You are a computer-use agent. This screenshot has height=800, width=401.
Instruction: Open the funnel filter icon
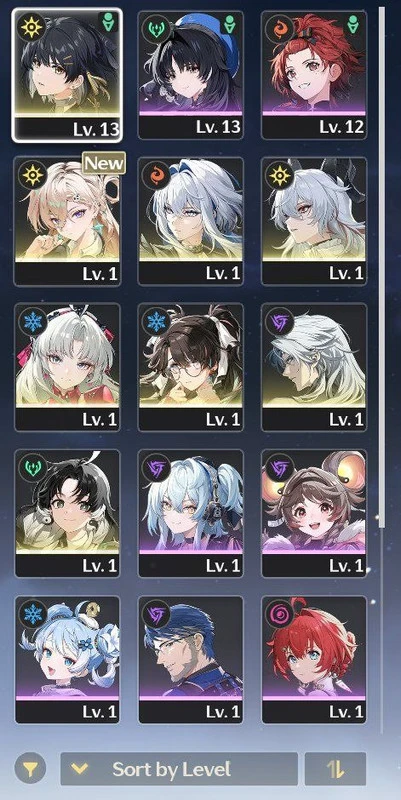[x=30, y=768]
